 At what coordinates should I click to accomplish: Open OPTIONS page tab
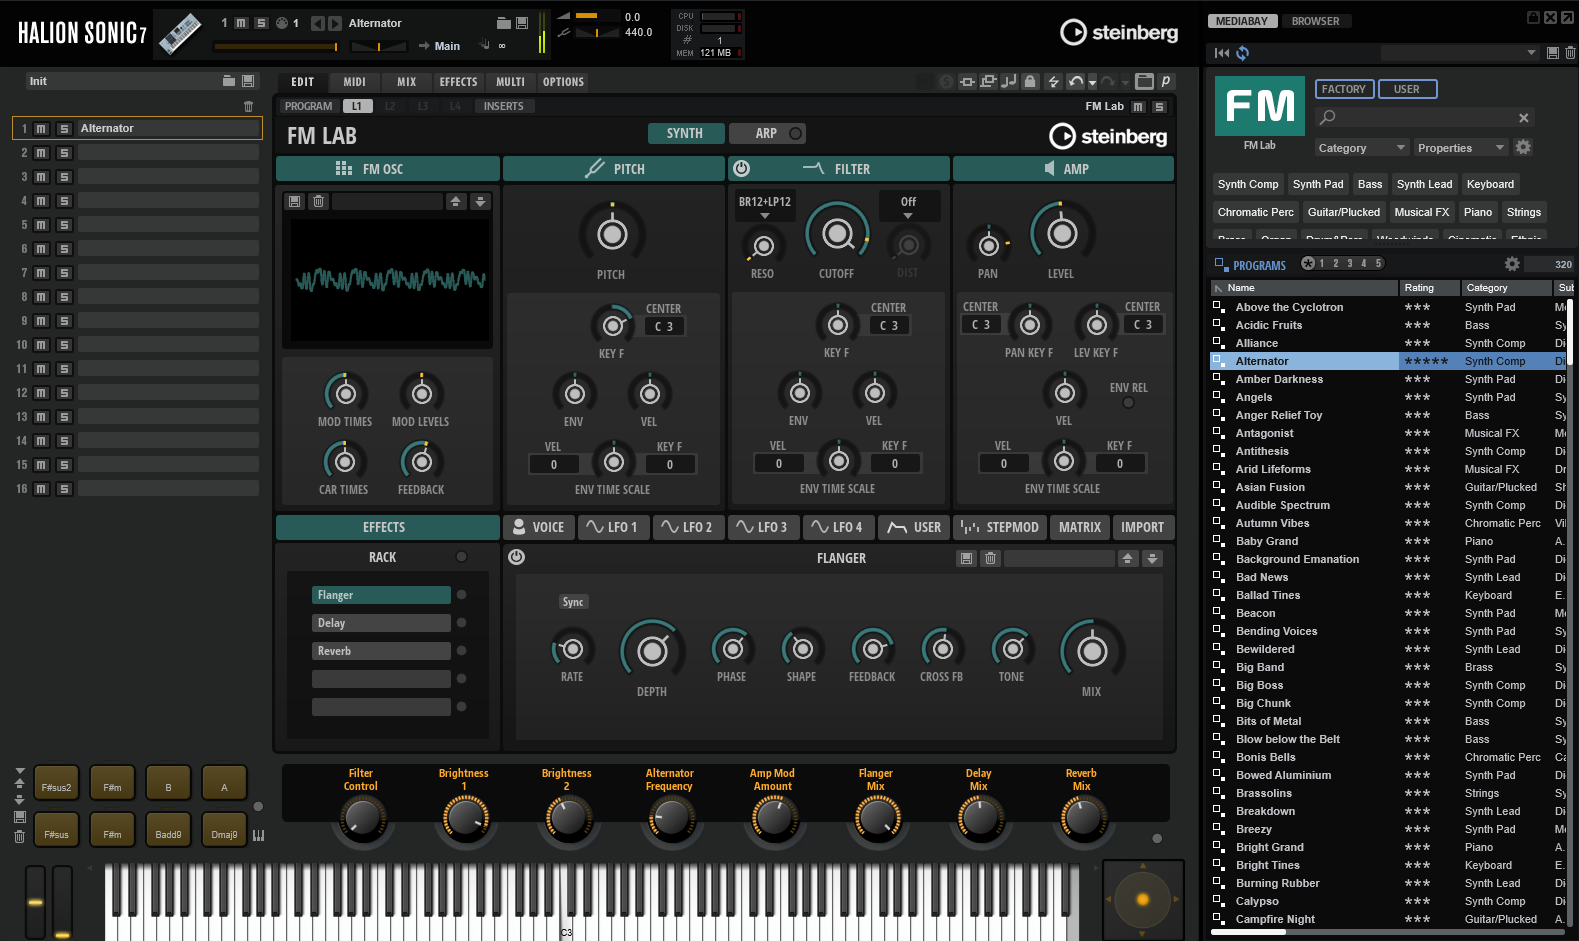click(563, 82)
